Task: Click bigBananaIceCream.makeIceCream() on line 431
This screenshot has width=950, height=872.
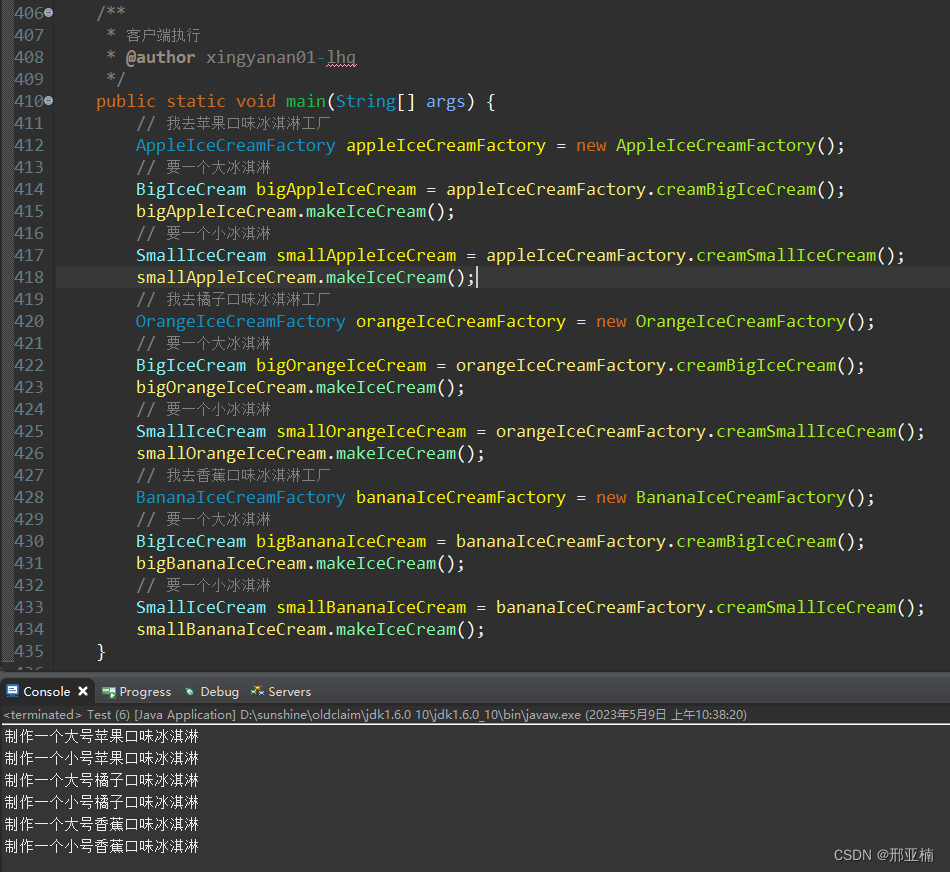Action: click(x=300, y=564)
